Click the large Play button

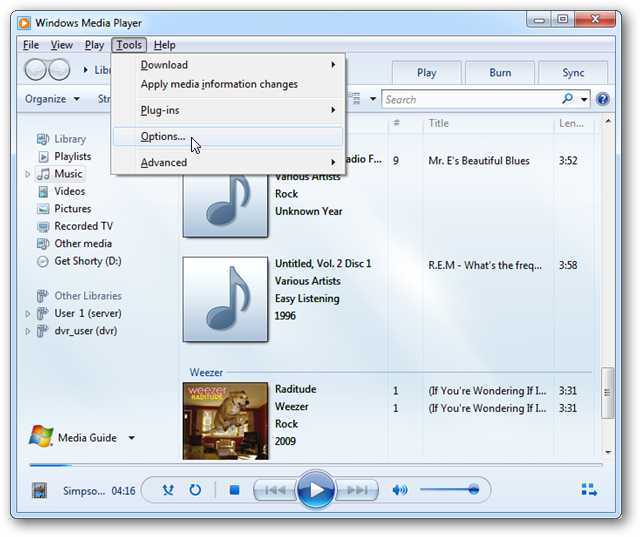tap(316, 489)
